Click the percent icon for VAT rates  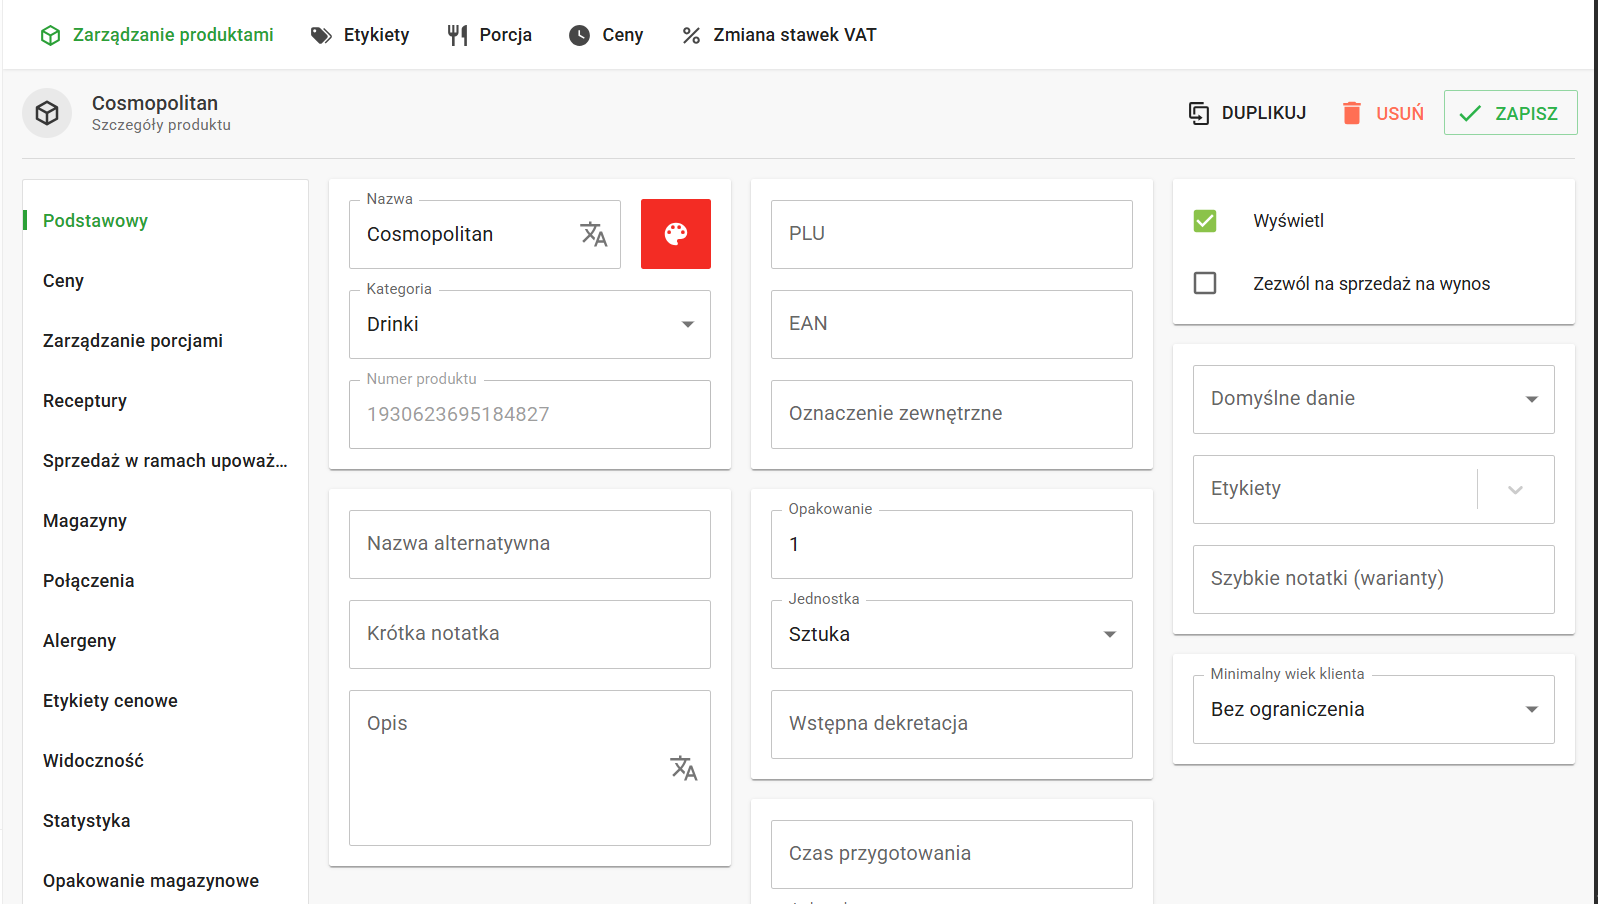point(691,36)
